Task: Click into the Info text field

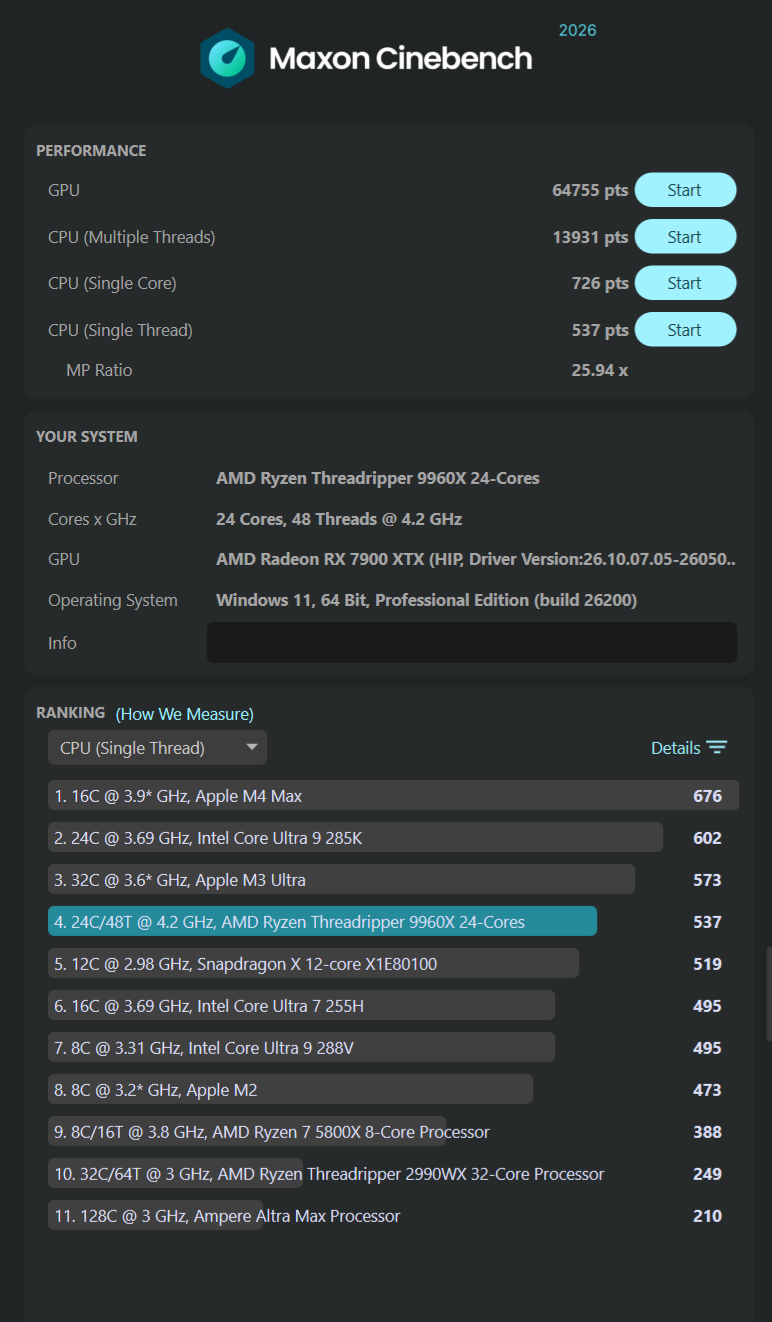Action: [472, 642]
